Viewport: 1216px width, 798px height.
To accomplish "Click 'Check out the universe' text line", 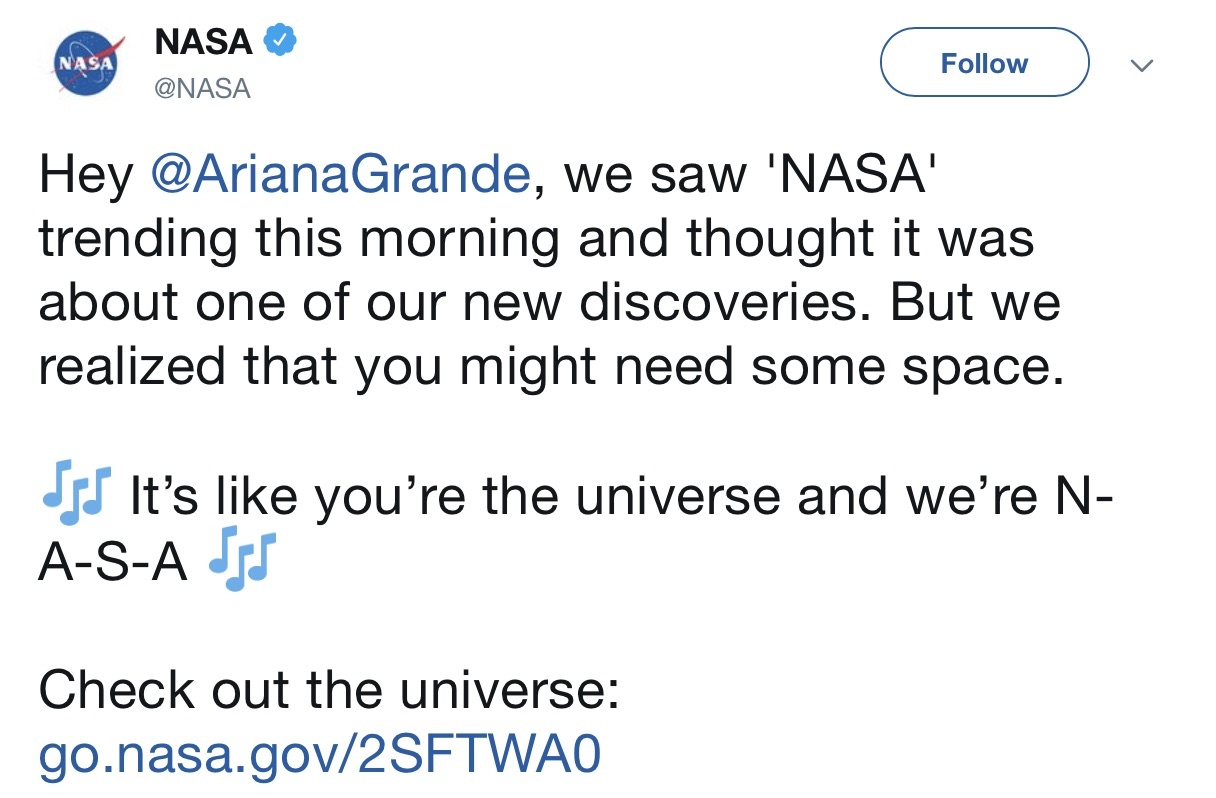I will pos(320,689).
